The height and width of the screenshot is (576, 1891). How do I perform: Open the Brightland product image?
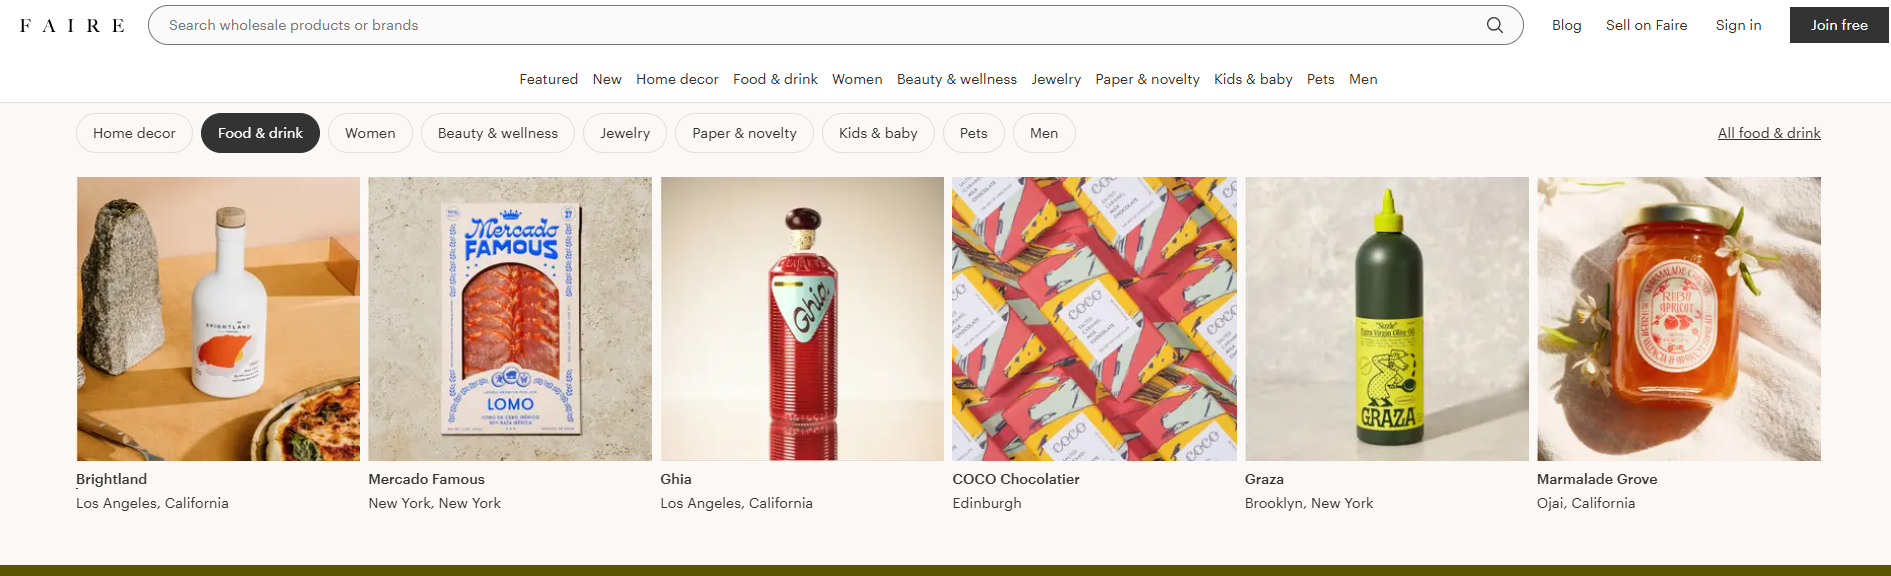pyautogui.click(x=218, y=319)
